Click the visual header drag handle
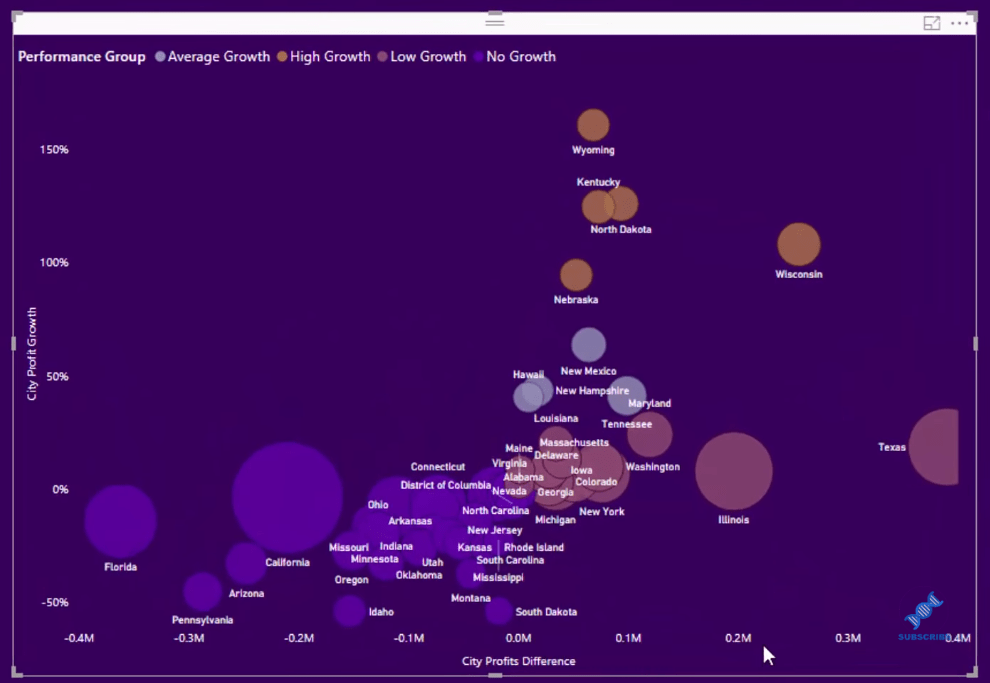The image size is (990, 683). [495, 22]
